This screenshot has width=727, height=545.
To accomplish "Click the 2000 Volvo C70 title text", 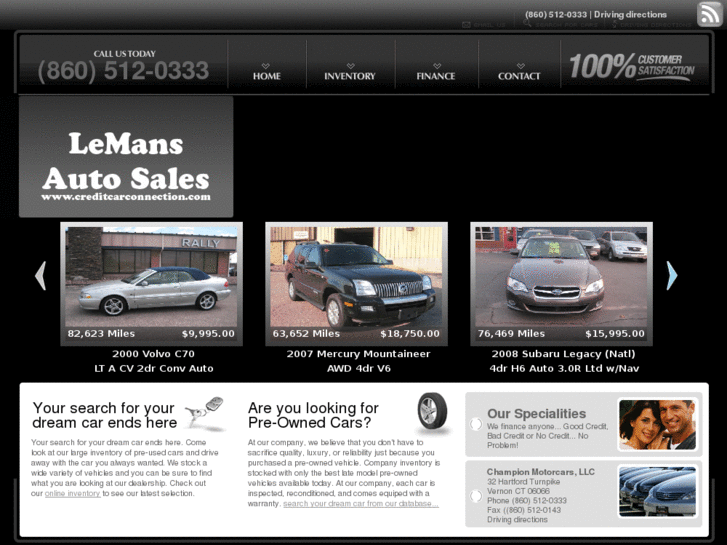I will pyautogui.click(x=153, y=354).
